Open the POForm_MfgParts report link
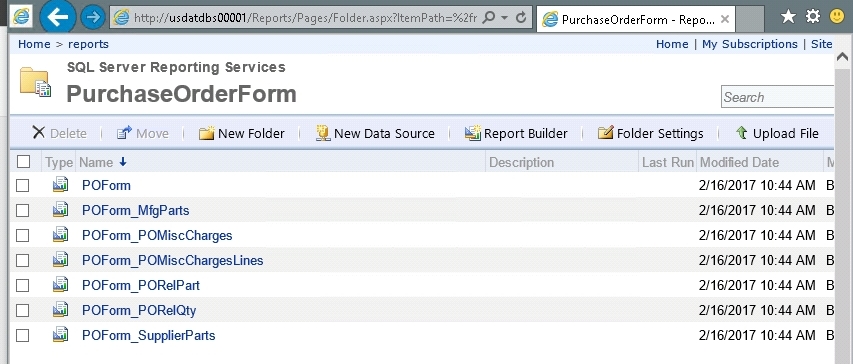 pos(135,211)
